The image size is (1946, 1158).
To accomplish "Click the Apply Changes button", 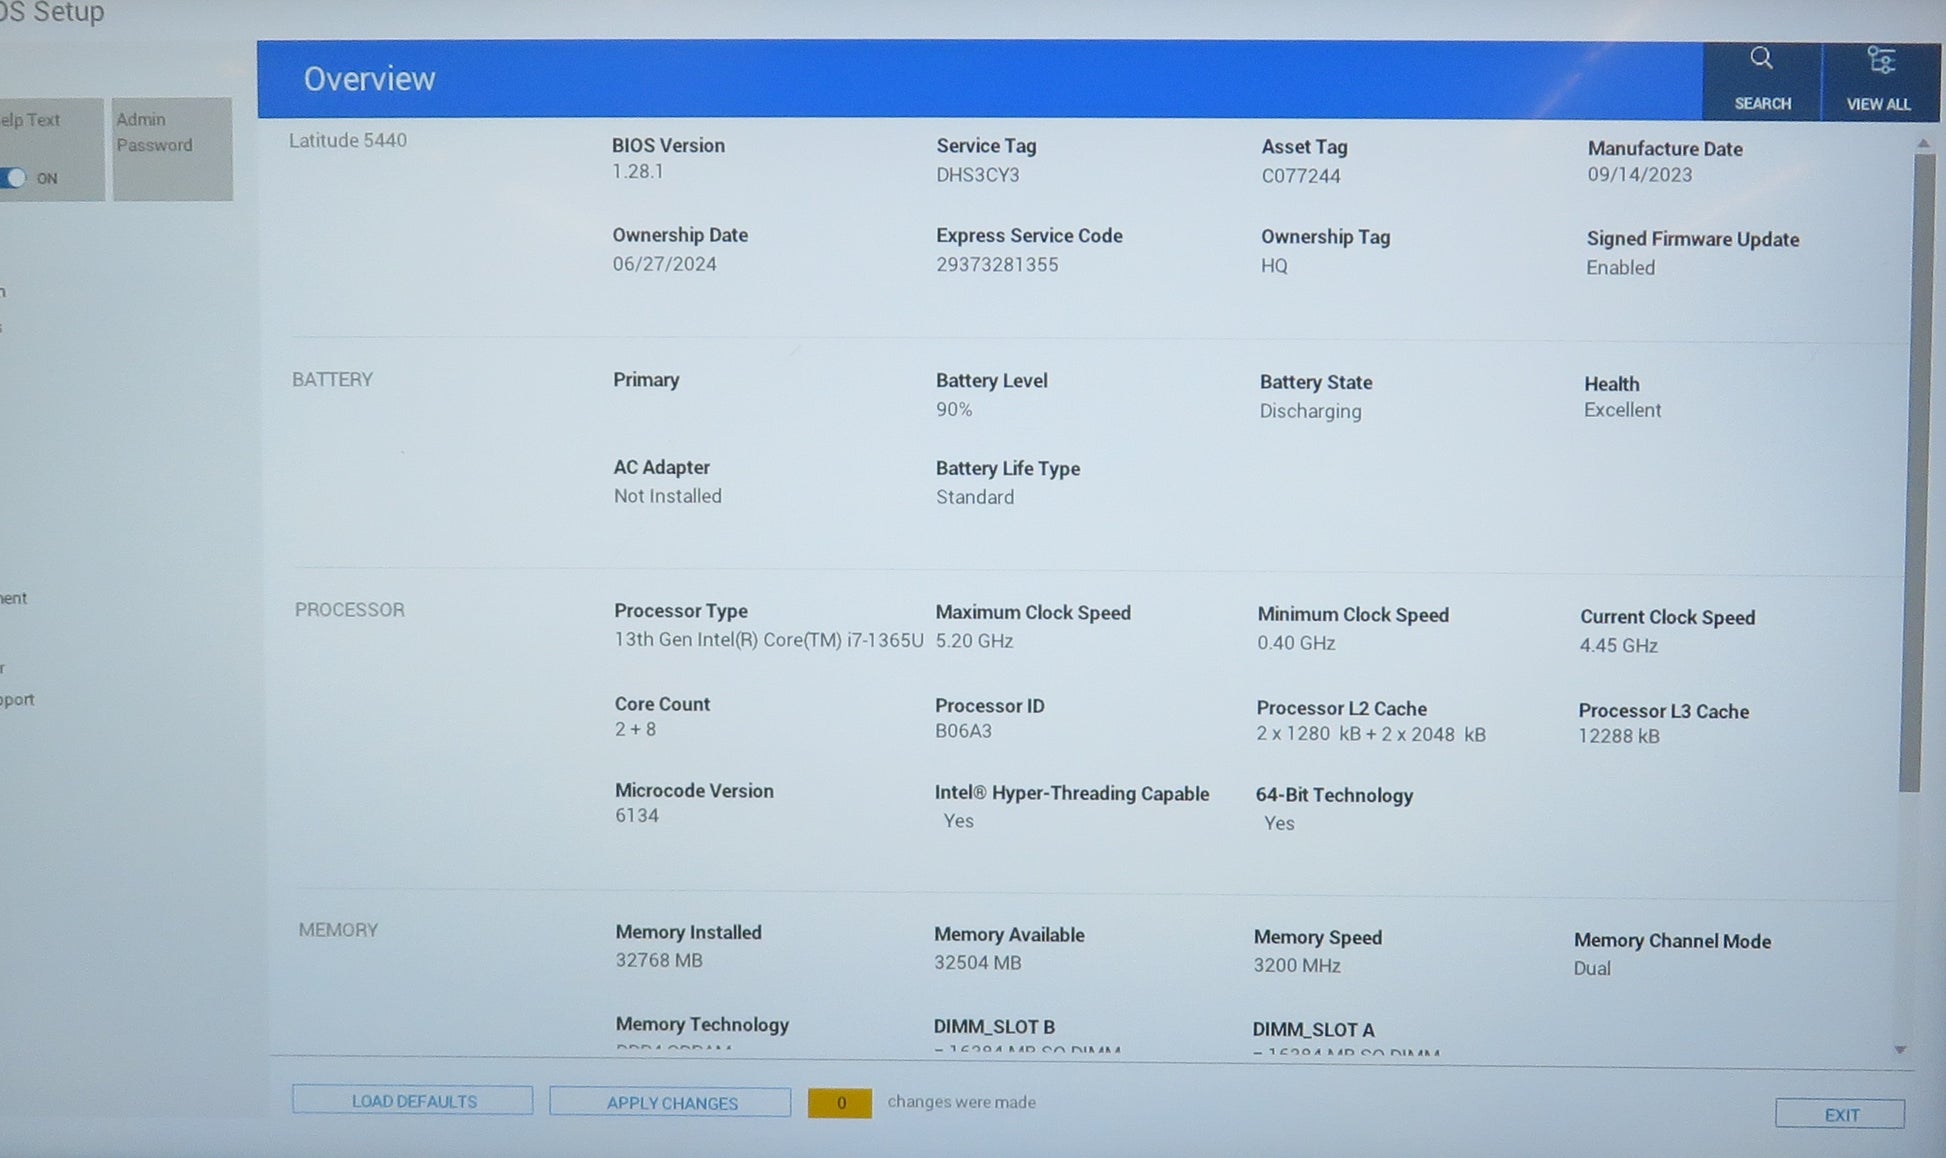I will click(671, 1103).
